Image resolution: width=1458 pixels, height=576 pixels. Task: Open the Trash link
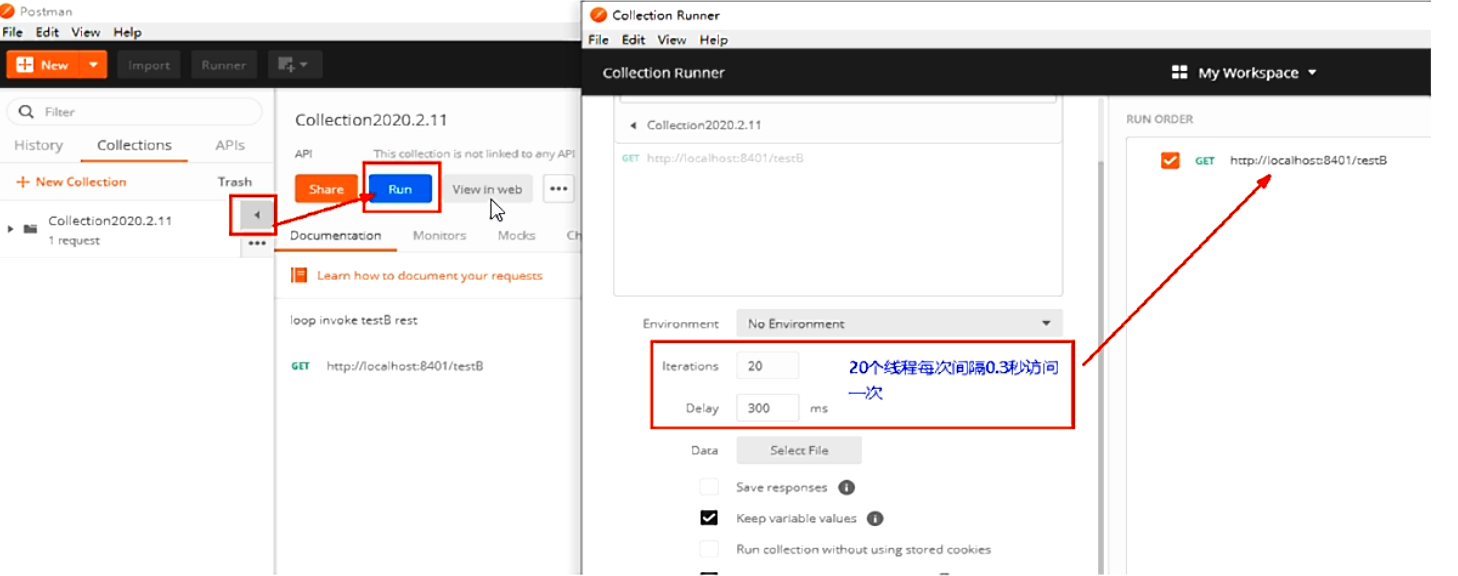(x=235, y=182)
